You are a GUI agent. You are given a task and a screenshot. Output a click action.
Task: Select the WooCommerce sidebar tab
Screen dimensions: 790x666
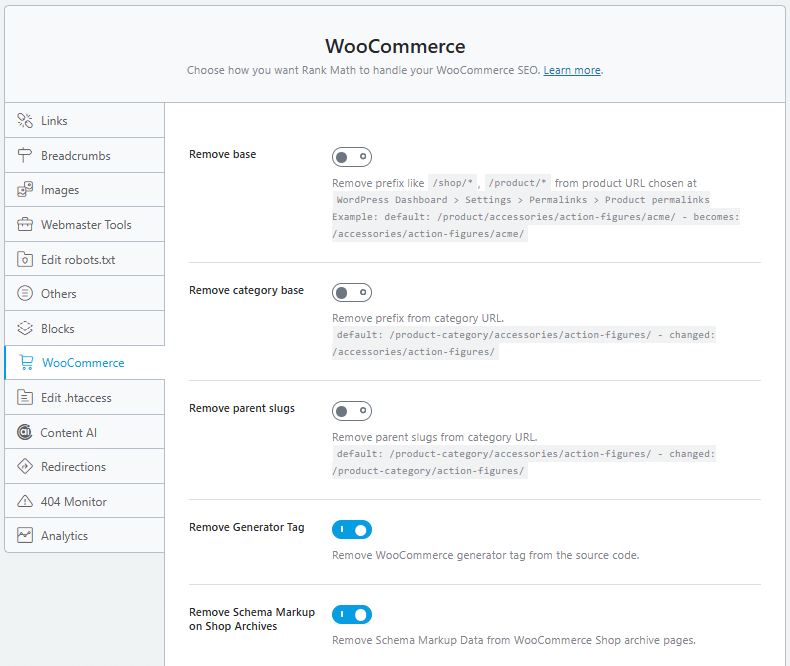coord(83,363)
